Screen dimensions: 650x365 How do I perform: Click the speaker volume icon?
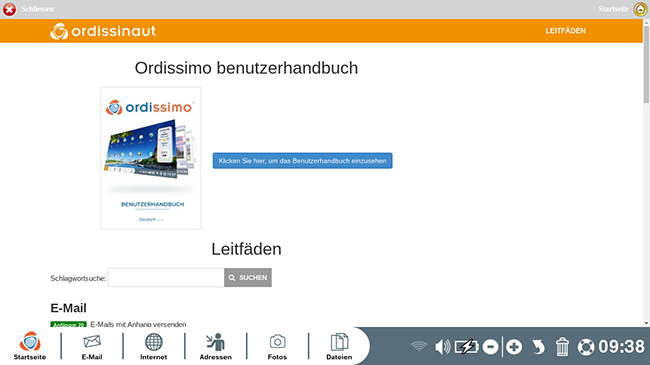pyautogui.click(x=442, y=346)
